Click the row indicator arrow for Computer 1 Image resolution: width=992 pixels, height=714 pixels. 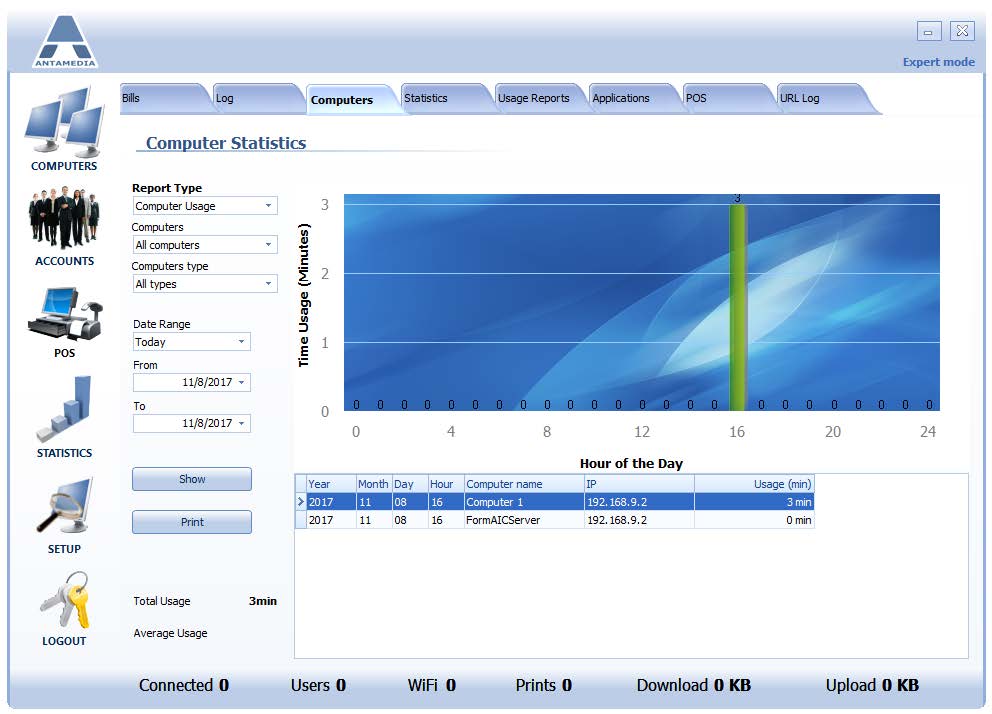pos(301,502)
